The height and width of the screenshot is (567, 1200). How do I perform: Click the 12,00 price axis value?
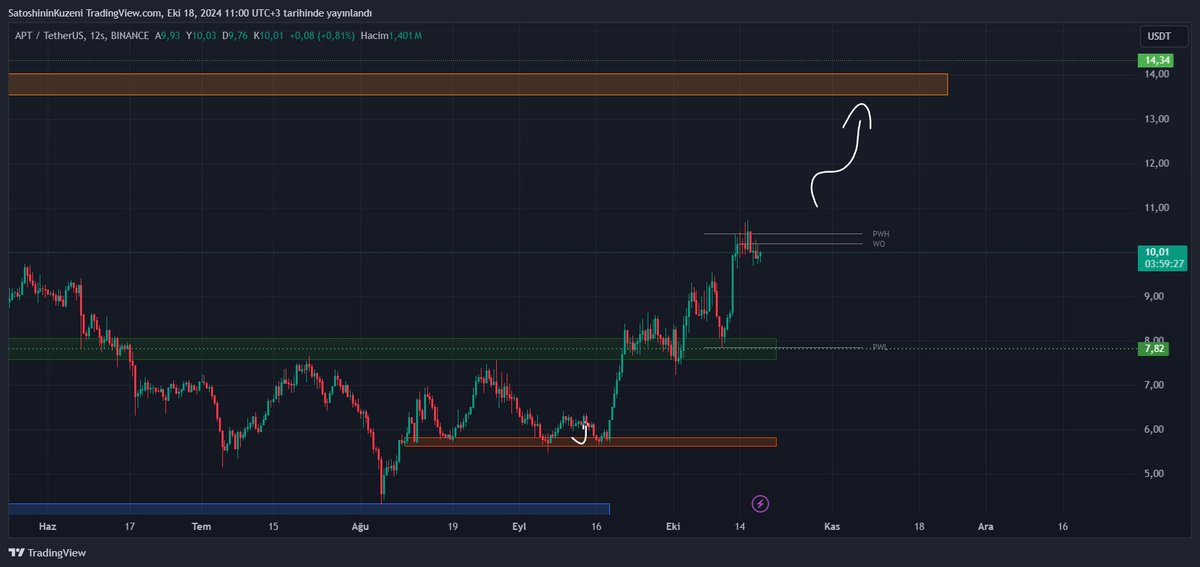click(x=1157, y=163)
